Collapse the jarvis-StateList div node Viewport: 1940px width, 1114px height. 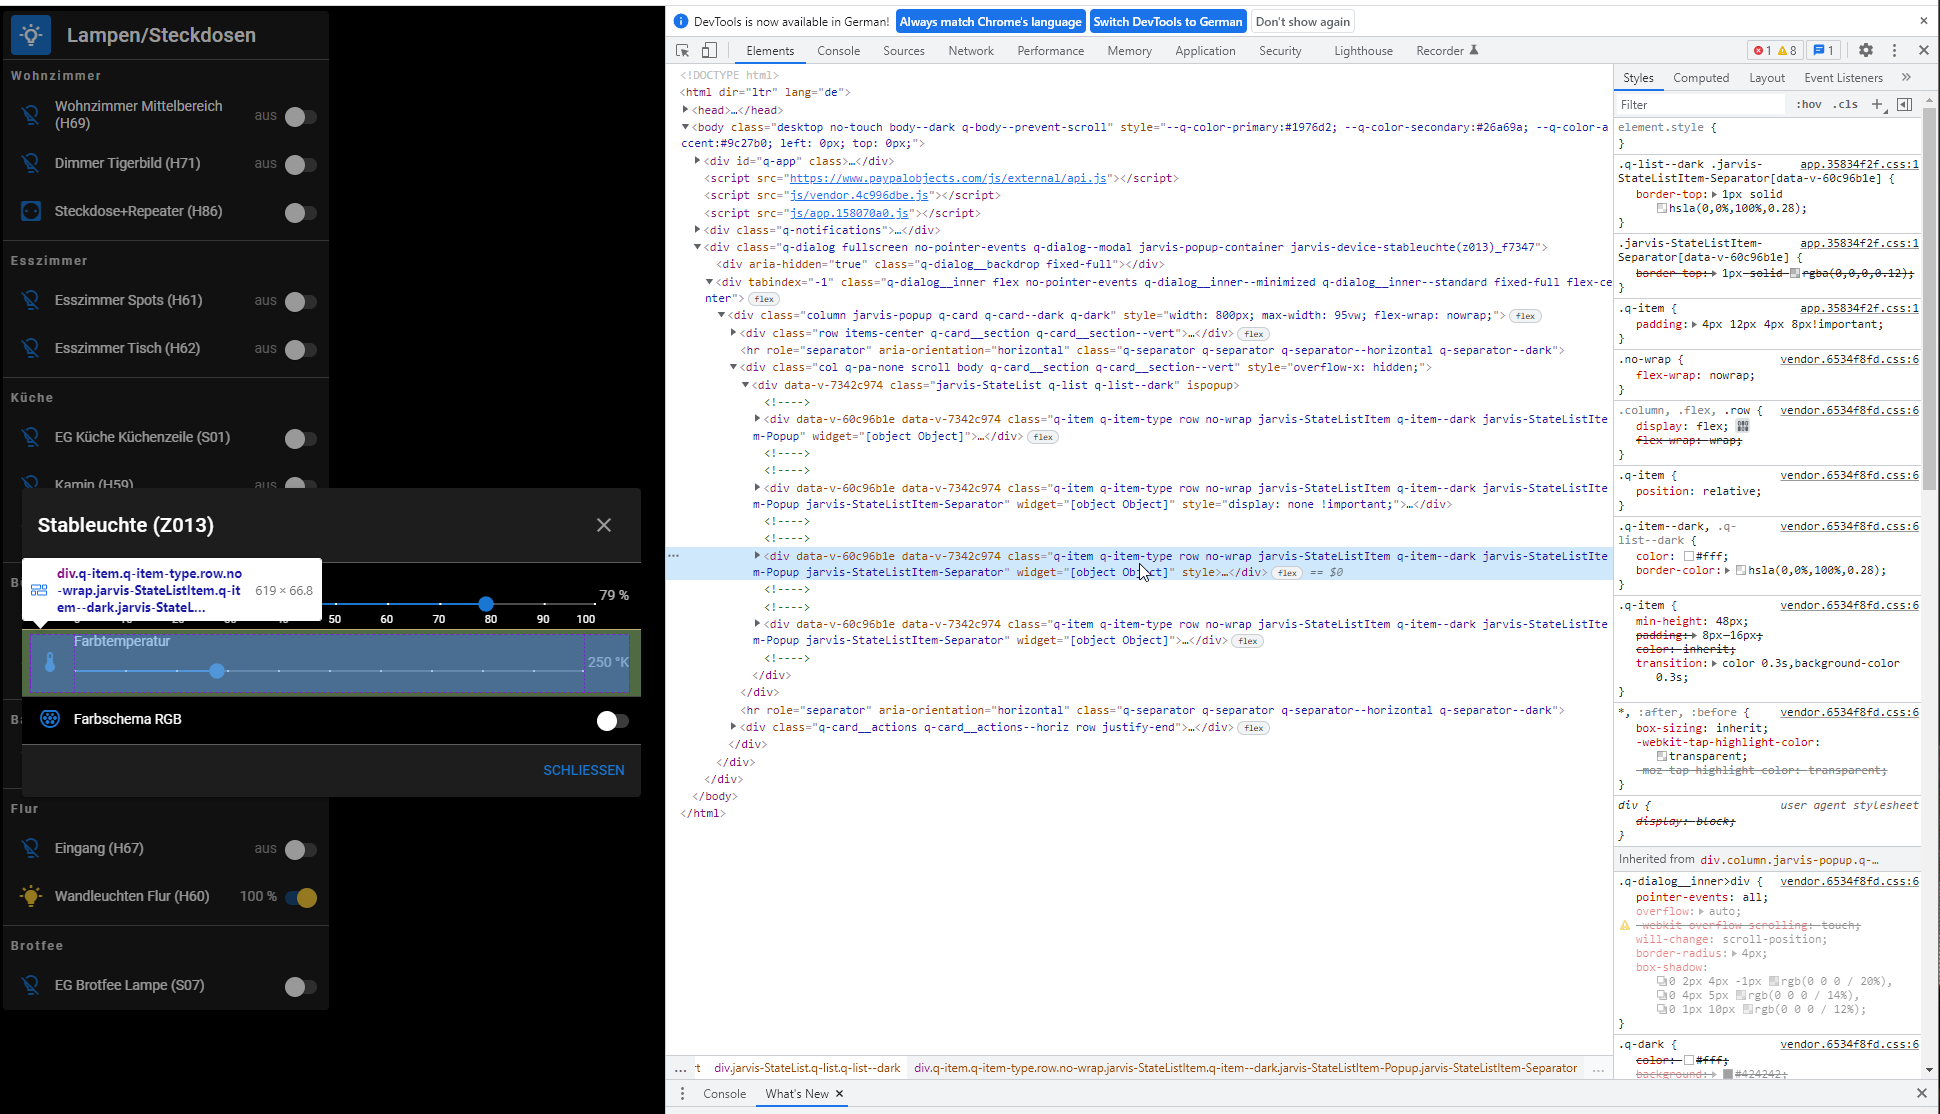click(x=745, y=385)
